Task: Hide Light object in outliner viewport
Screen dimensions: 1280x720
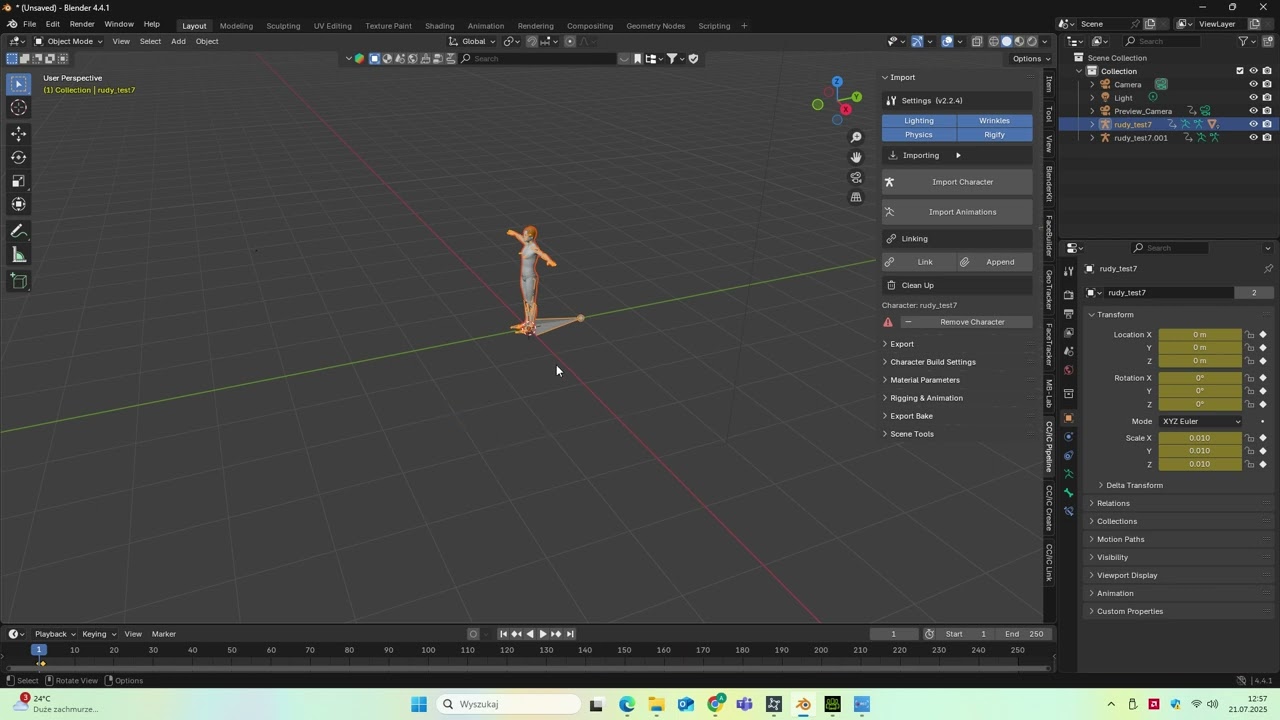Action: tap(1253, 98)
